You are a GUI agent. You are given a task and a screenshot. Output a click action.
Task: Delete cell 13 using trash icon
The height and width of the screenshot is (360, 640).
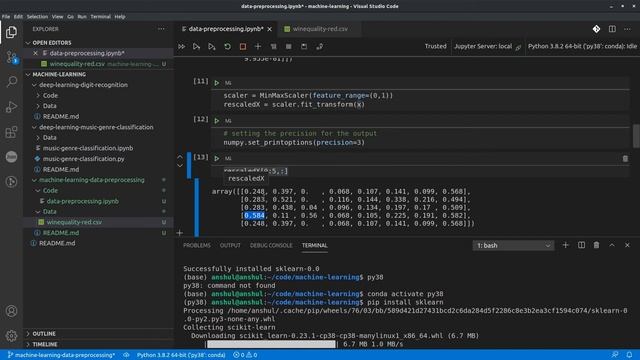pos(625,158)
